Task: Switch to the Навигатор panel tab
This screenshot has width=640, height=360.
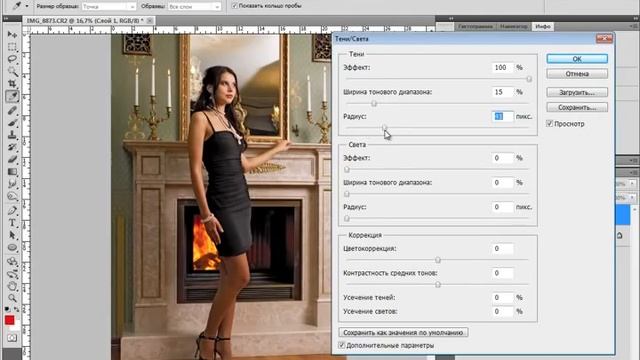Action: 513,27
